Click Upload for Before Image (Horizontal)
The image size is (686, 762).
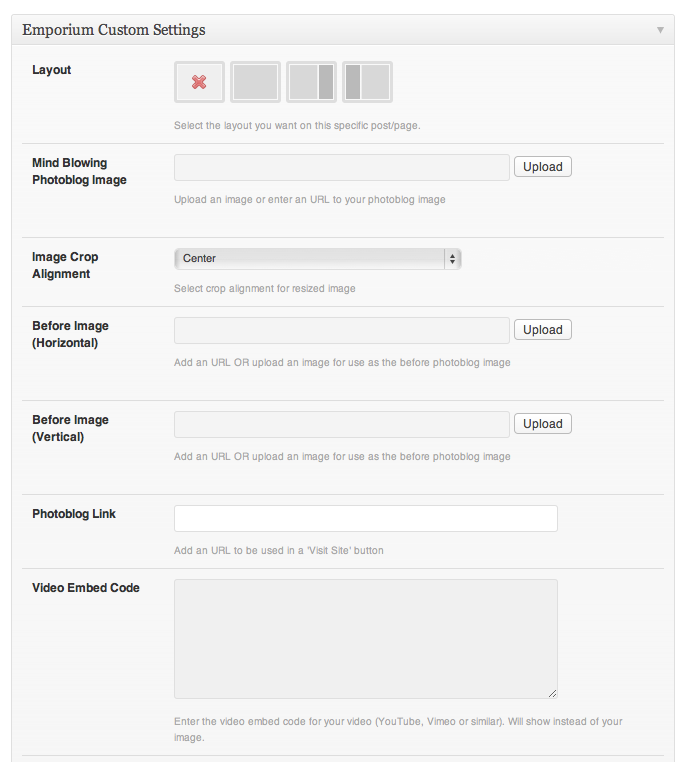[x=543, y=330]
